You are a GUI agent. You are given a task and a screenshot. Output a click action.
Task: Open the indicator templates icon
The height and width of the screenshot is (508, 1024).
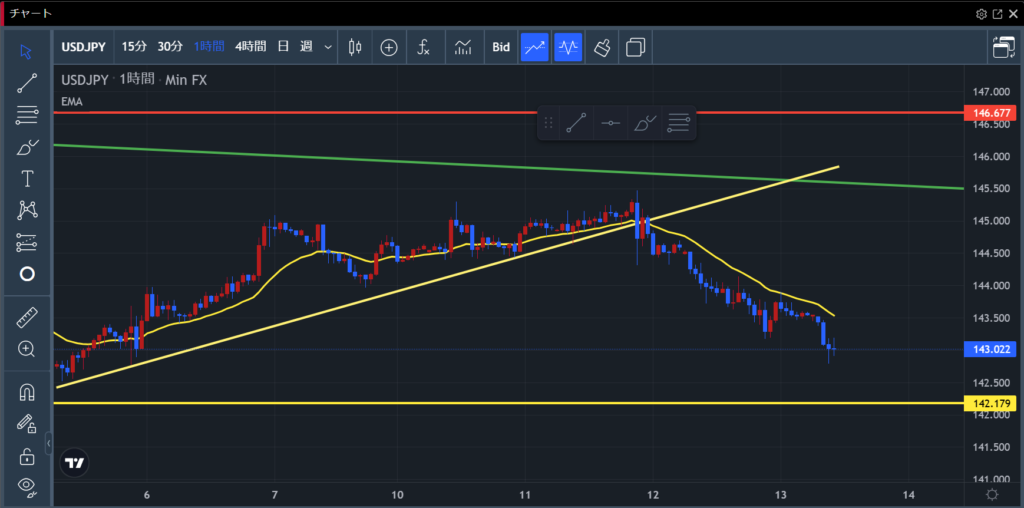463,47
